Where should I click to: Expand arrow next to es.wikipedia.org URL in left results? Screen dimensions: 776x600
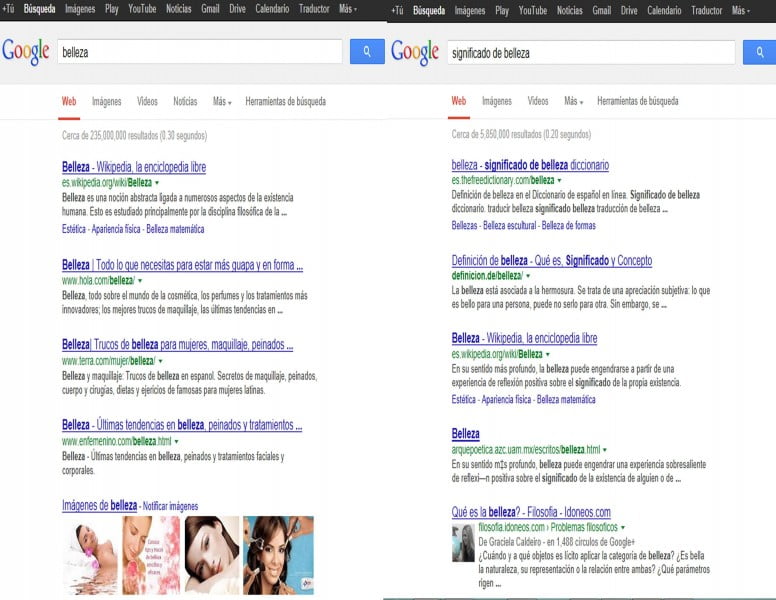tap(157, 183)
